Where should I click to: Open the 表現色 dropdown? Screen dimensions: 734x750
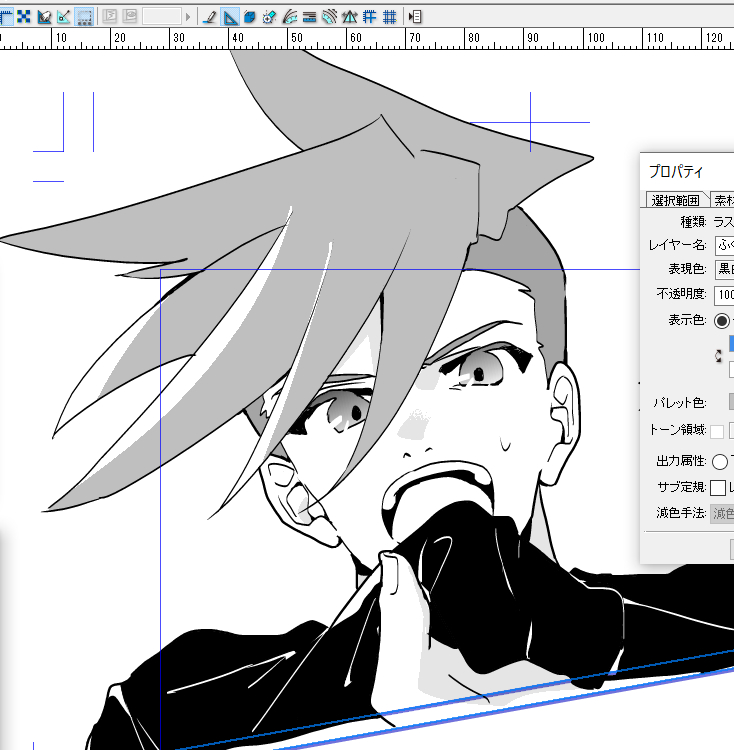pos(724,269)
